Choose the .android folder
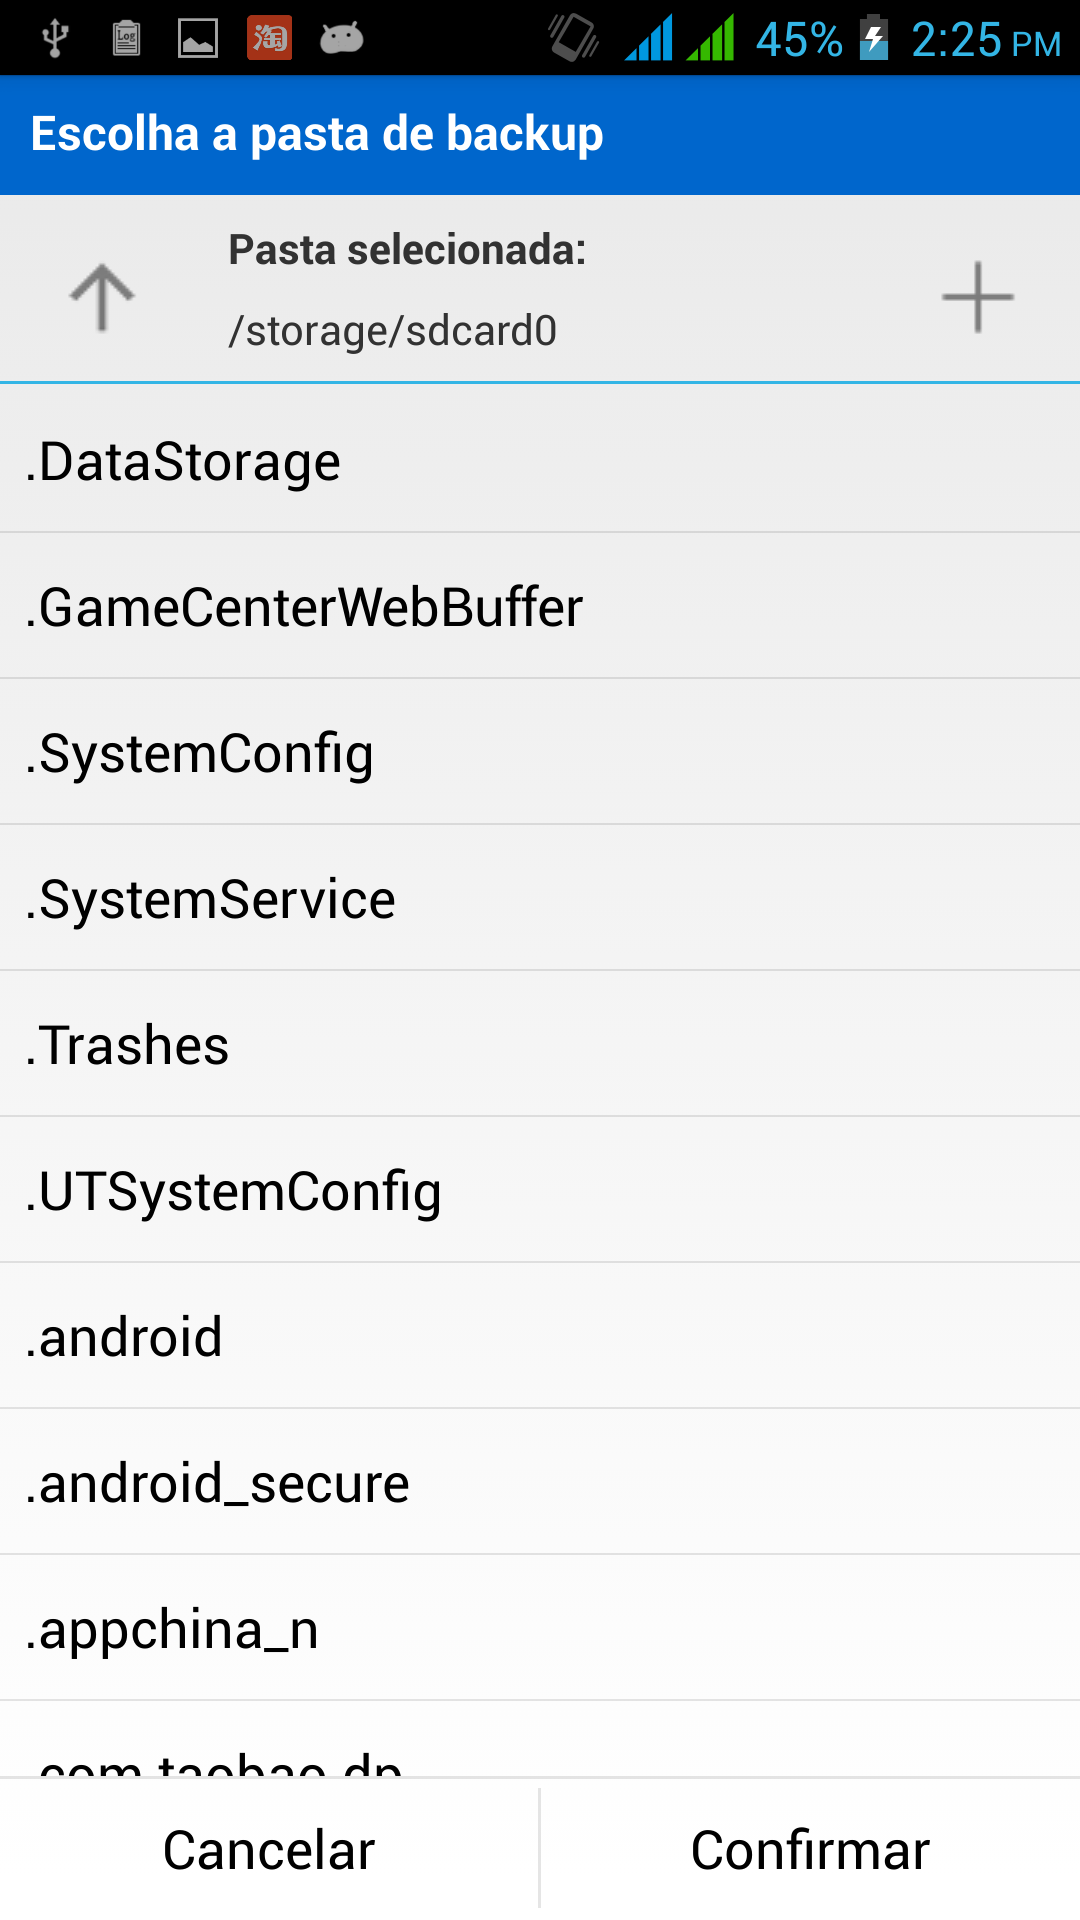 coord(540,1337)
